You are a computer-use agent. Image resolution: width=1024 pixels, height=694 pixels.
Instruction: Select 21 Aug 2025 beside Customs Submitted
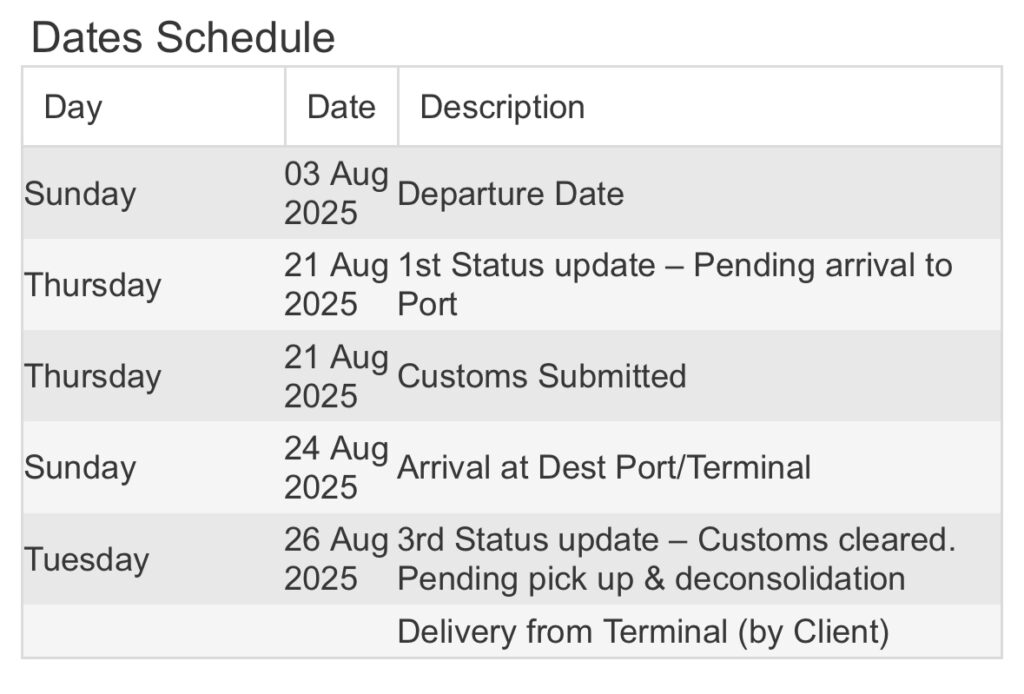[336, 376]
